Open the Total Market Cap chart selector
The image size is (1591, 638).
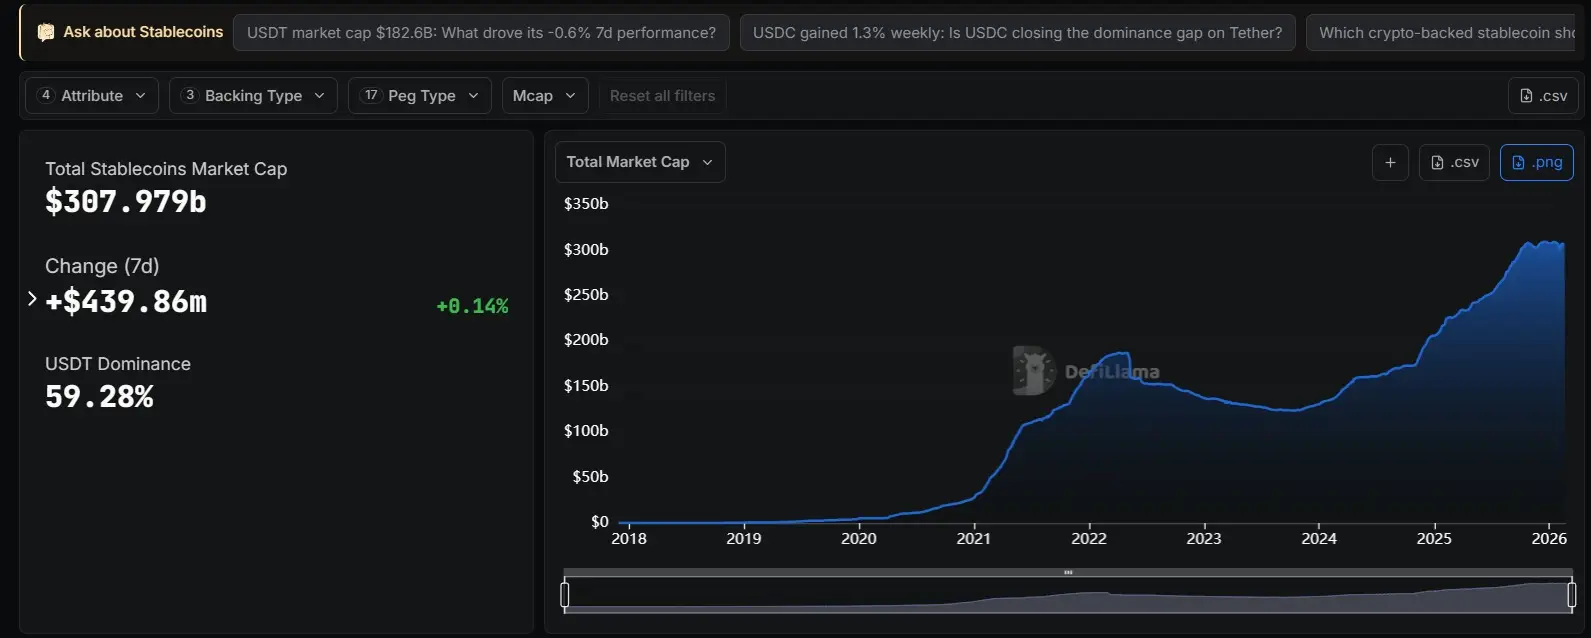(x=639, y=162)
